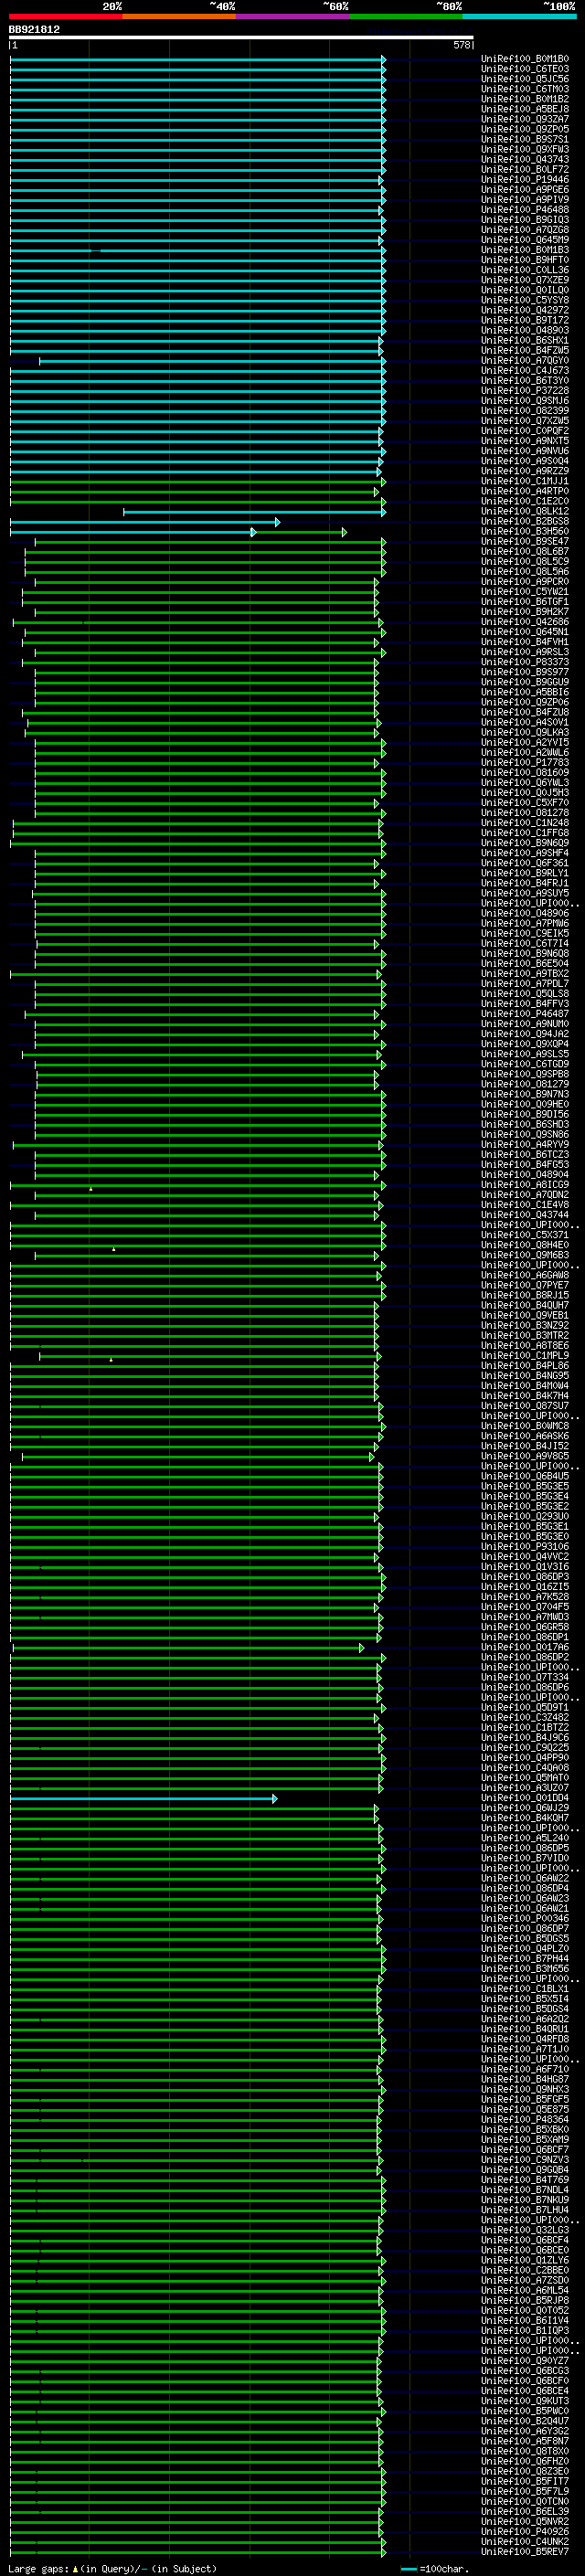Click the cyan ~100% identity legend segment
The width and height of the screenshot is (585, 2576).
click(x=519, y=16)
